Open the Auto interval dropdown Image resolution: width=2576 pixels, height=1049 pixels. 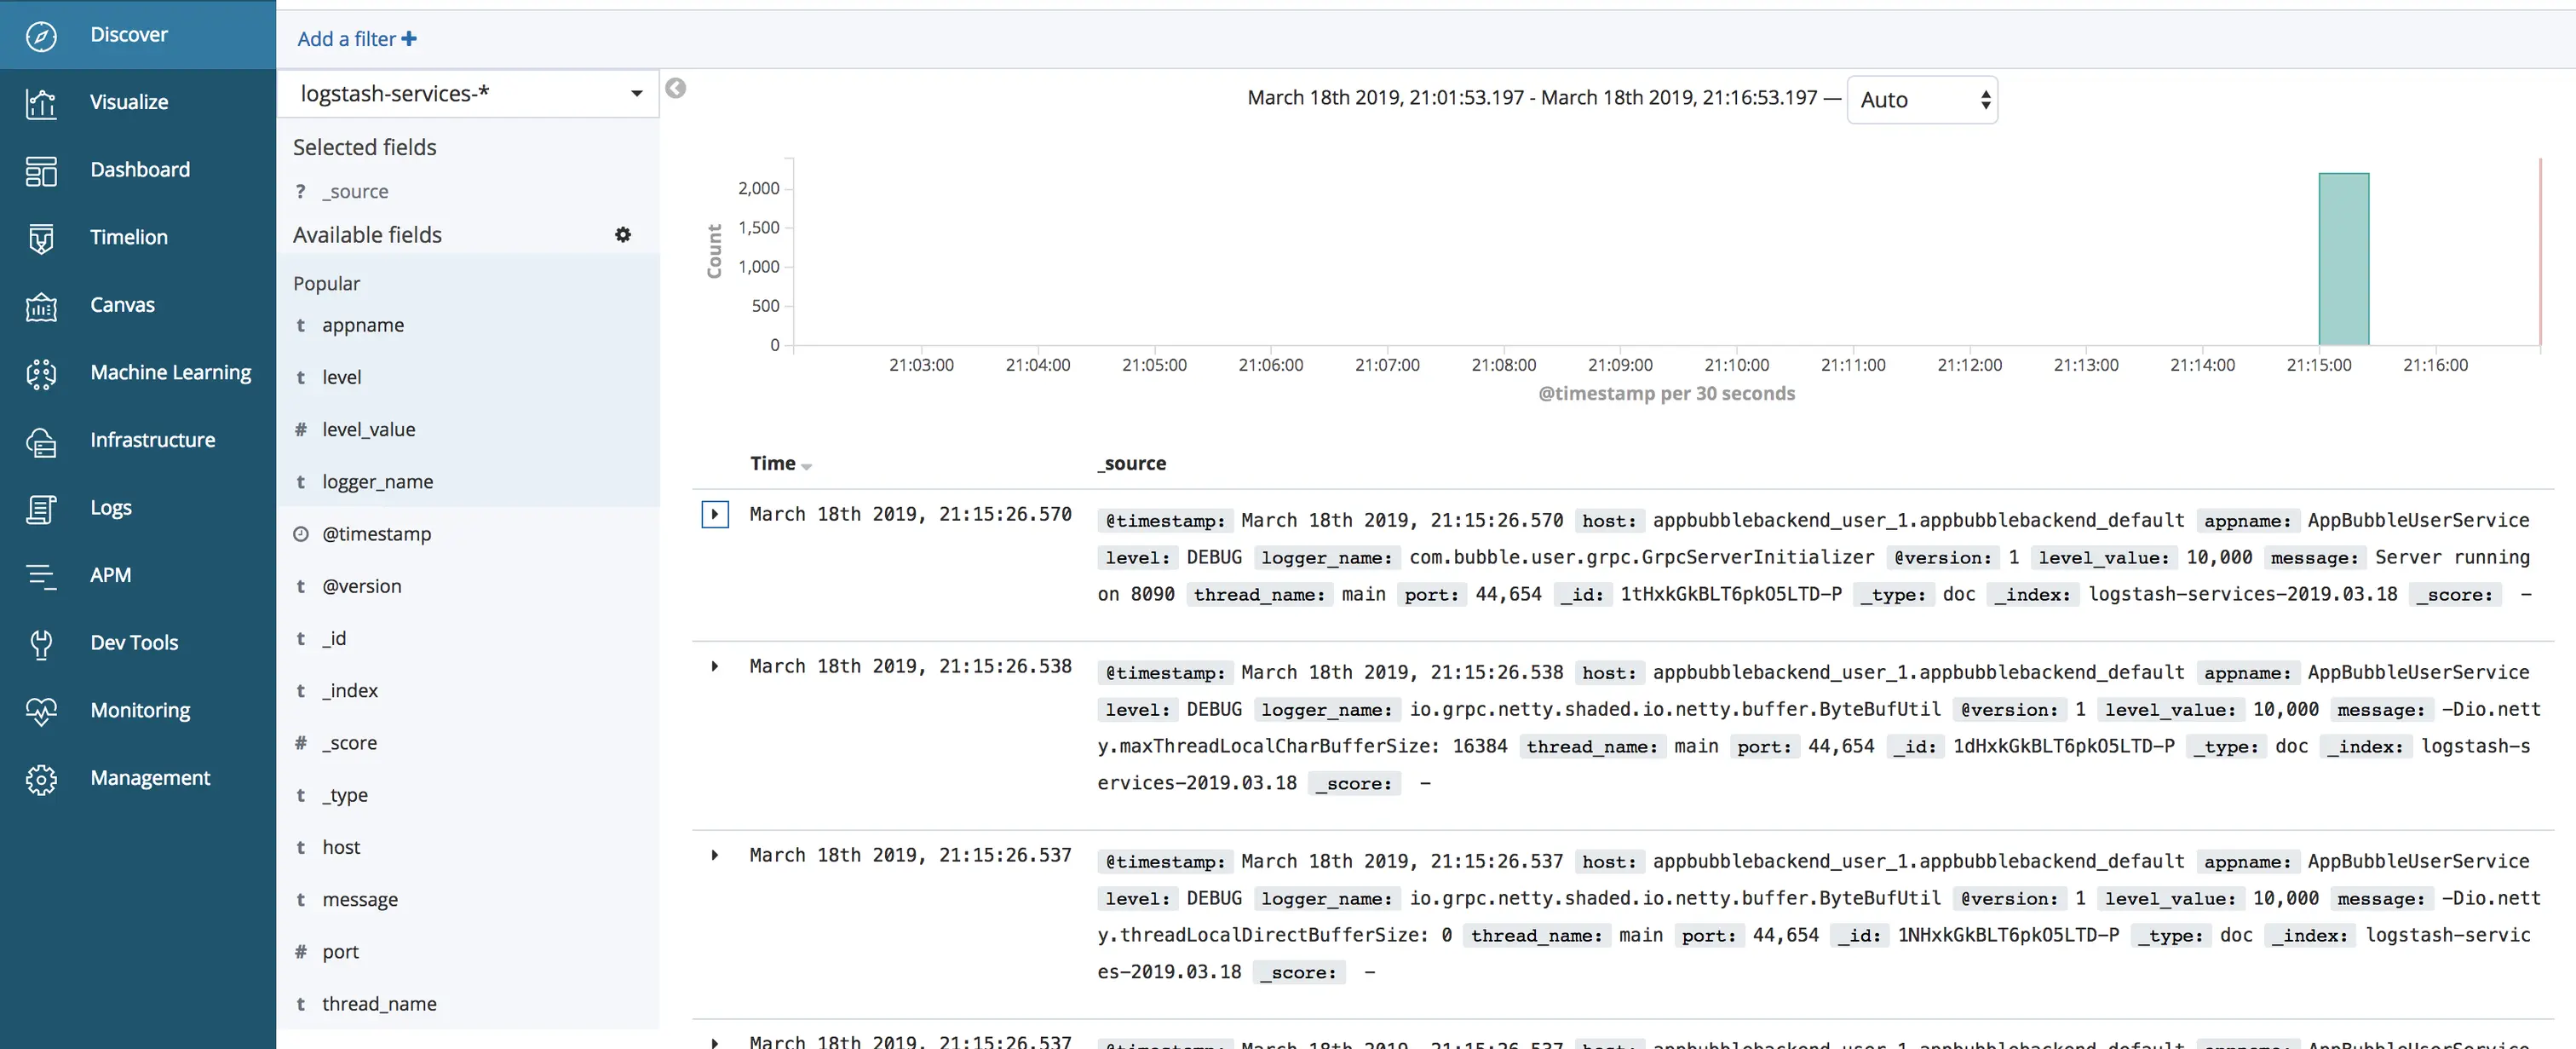click(1921, 100)
